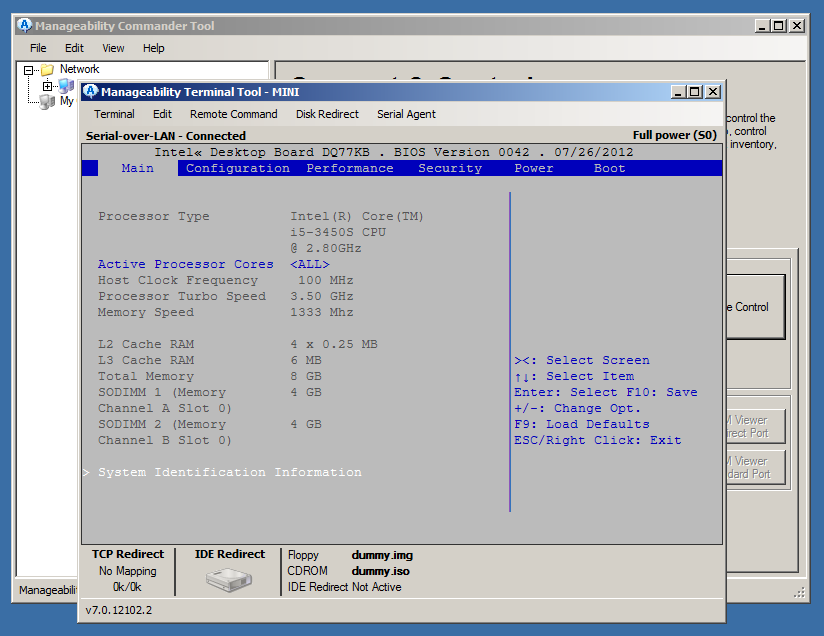Viewport: 824px width, 636px height.
Task: Expand the computer node under Network
Action: click(x=47, y=86)
